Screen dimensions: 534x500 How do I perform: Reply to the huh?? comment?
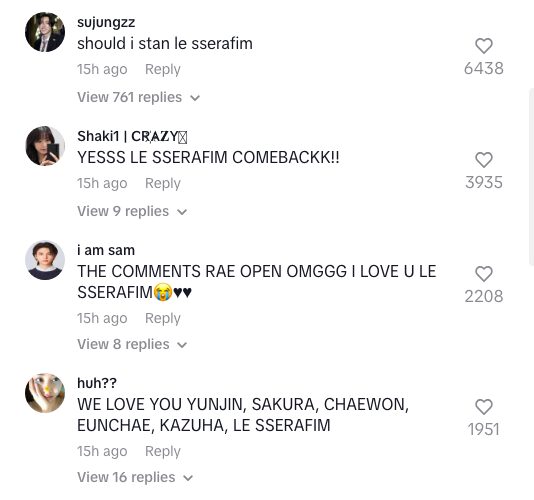coord(163,452)
